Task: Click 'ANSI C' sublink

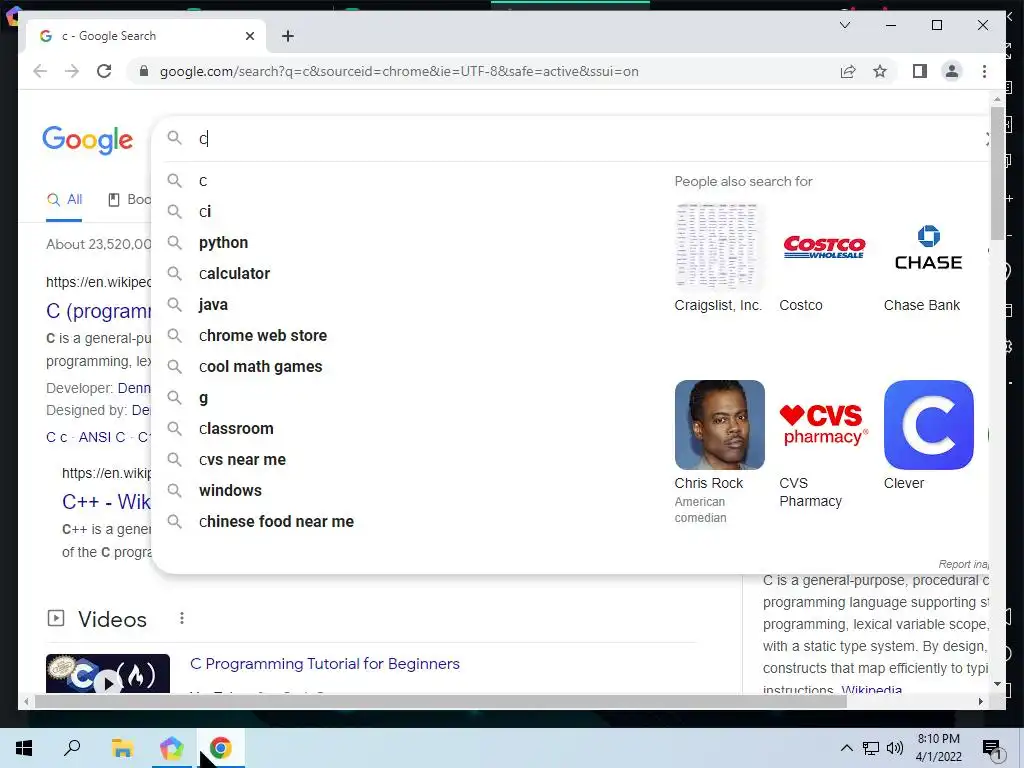Action: click(102, 437)
